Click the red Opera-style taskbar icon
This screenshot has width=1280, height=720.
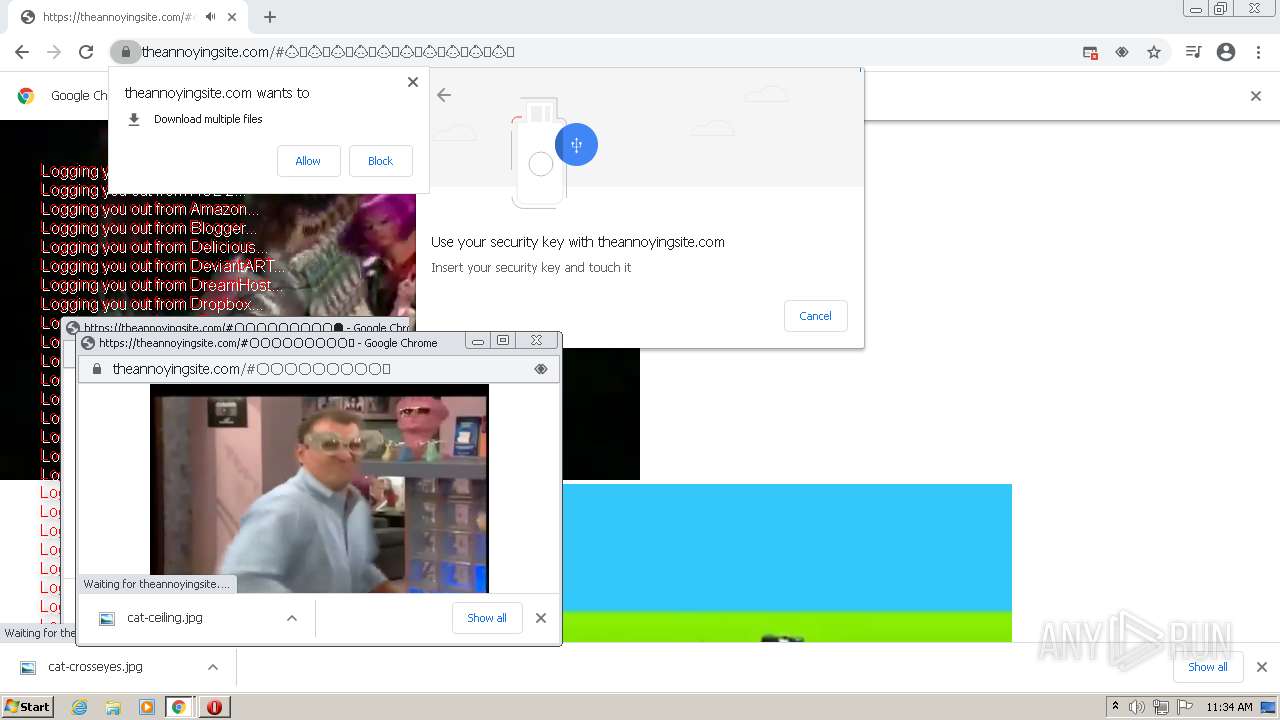[x=214, y=707]
